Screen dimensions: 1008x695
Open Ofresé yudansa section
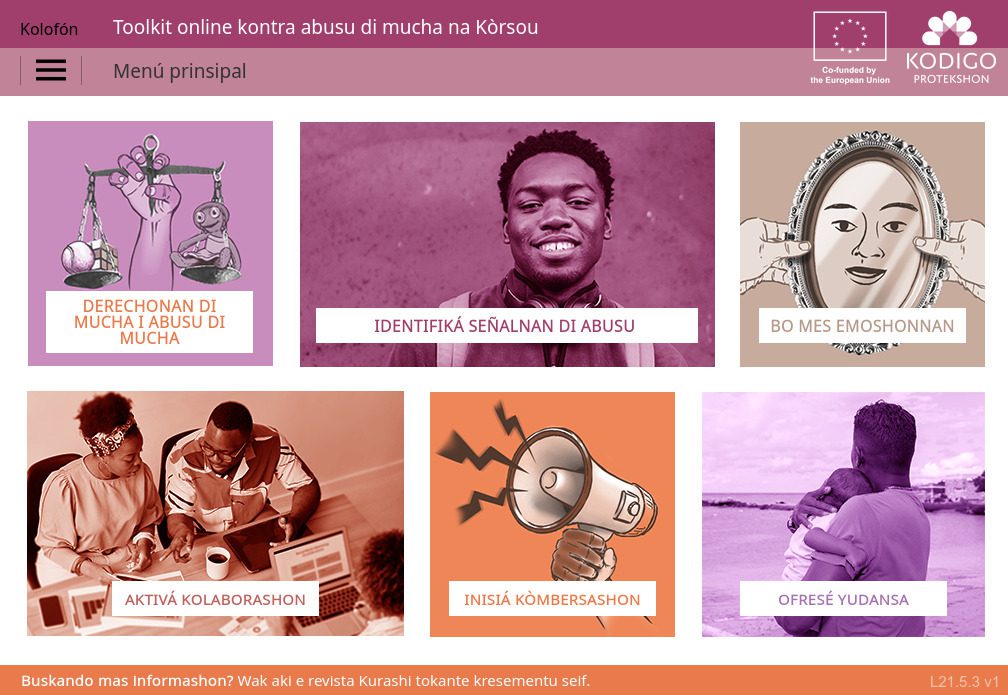pos(843,599)
